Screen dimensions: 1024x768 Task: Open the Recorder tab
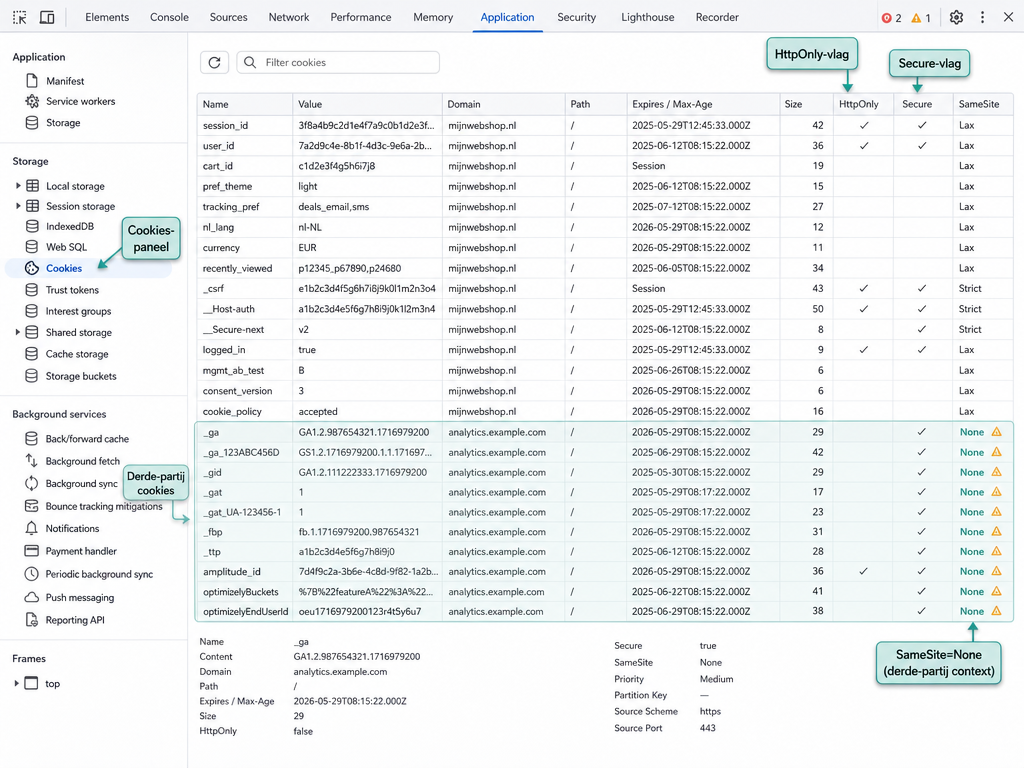pos(717,18)
